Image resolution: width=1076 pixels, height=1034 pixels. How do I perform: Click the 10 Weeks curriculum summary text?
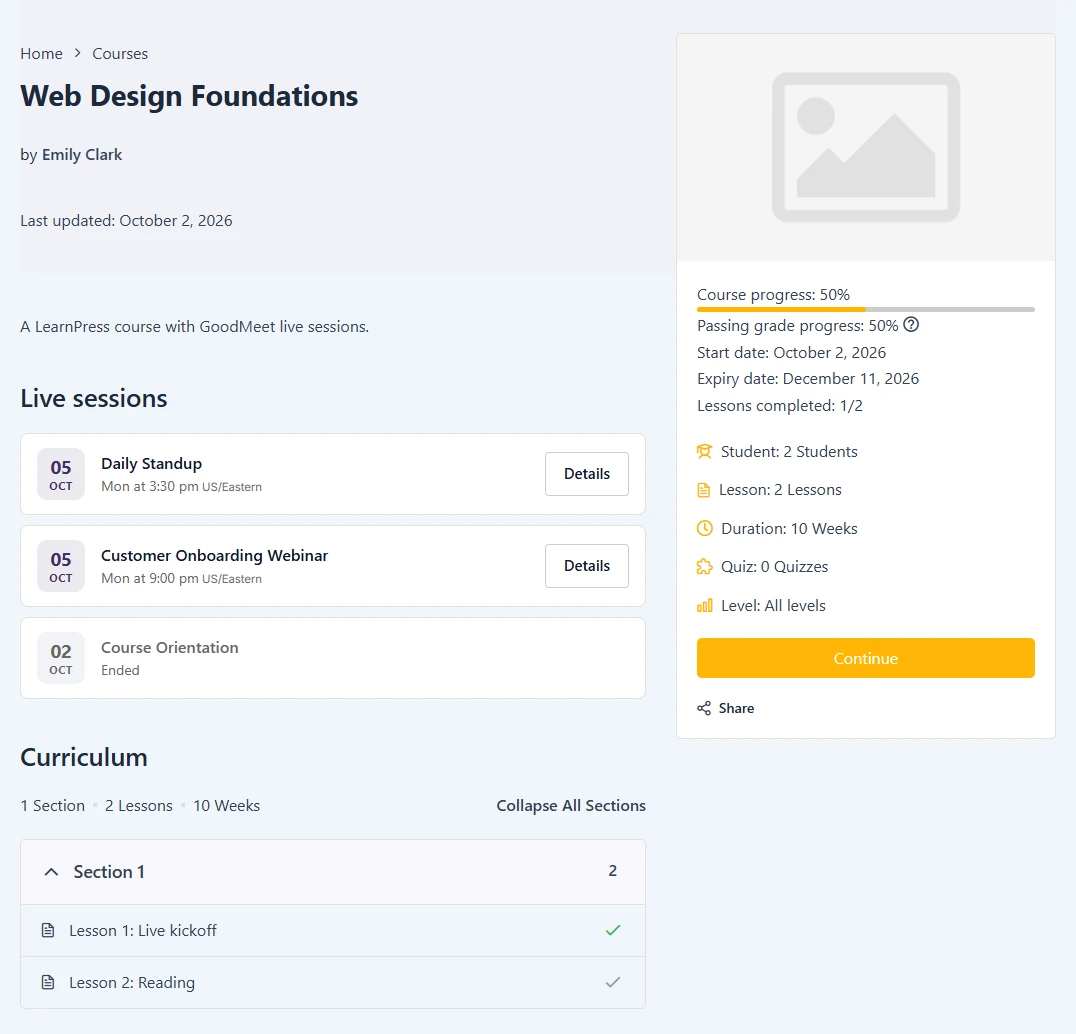(x=226, y=806)
